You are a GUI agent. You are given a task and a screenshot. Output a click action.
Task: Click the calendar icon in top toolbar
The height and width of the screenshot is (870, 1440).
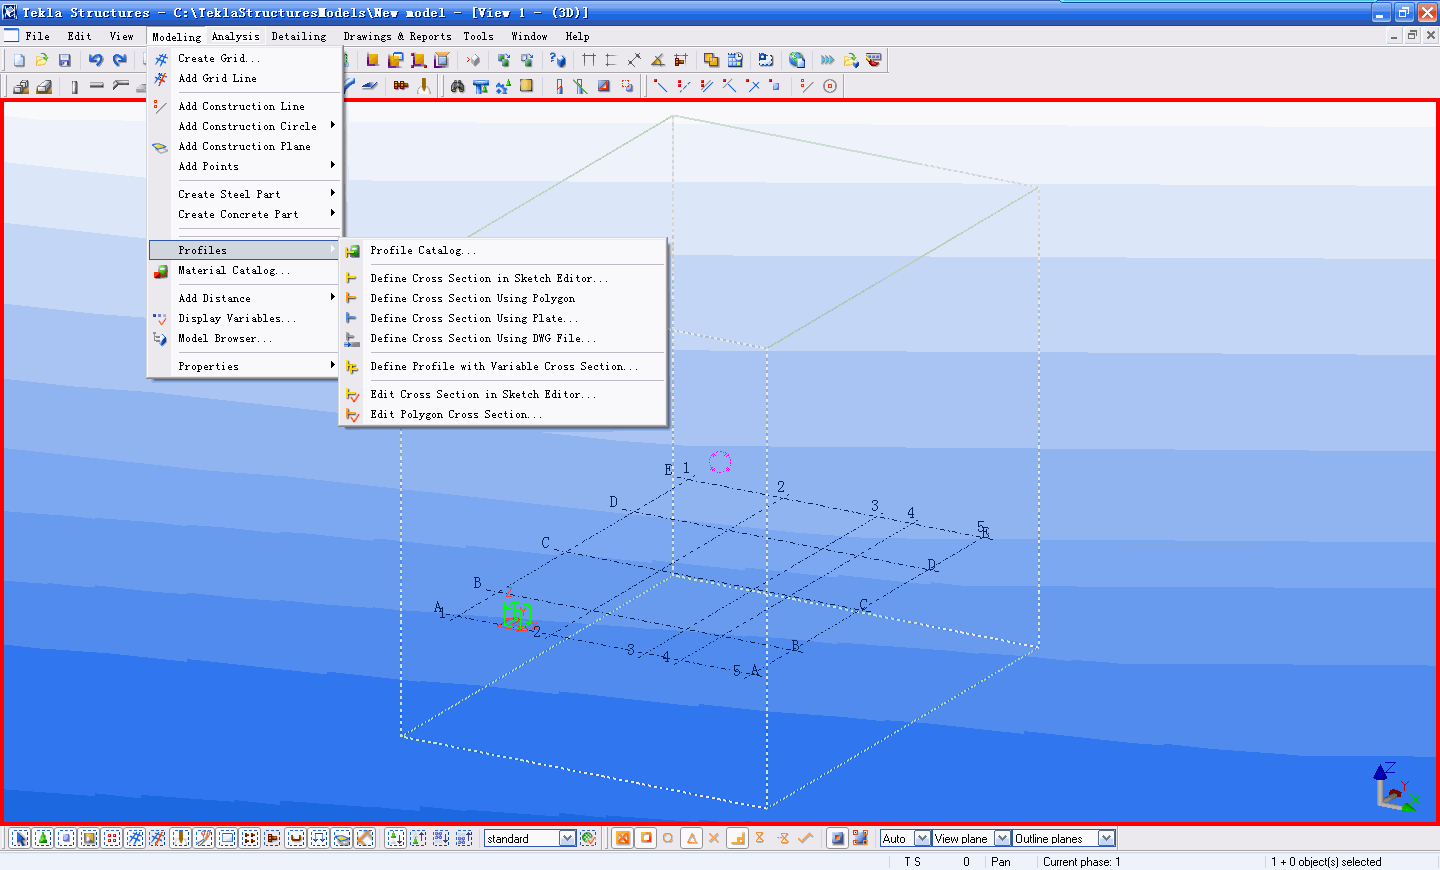coord(735,60)
